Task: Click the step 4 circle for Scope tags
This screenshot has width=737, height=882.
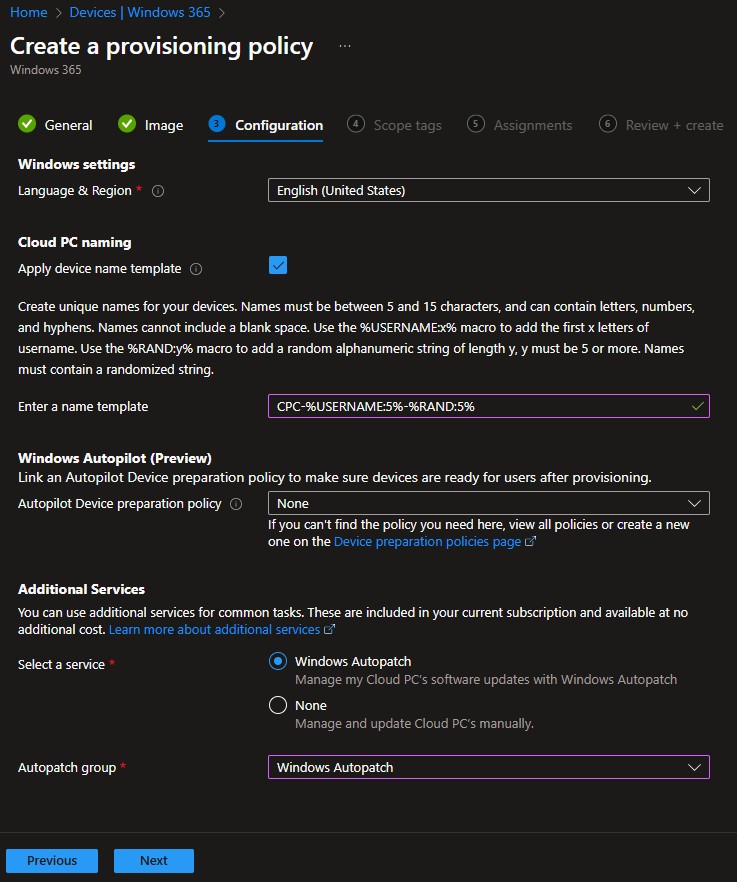Action: 356,124
